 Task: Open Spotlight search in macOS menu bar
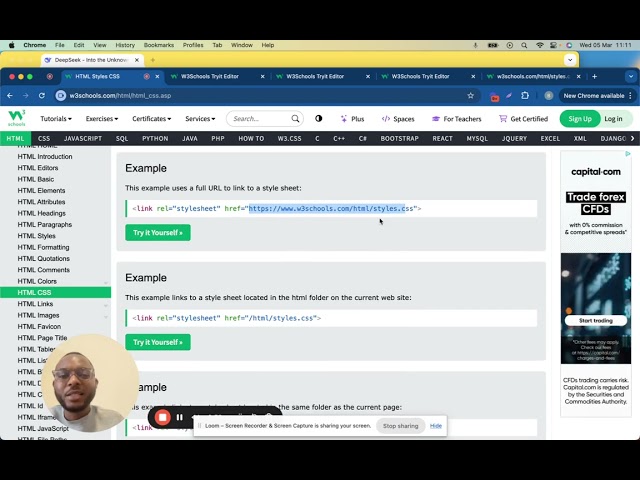pos(524,45)
